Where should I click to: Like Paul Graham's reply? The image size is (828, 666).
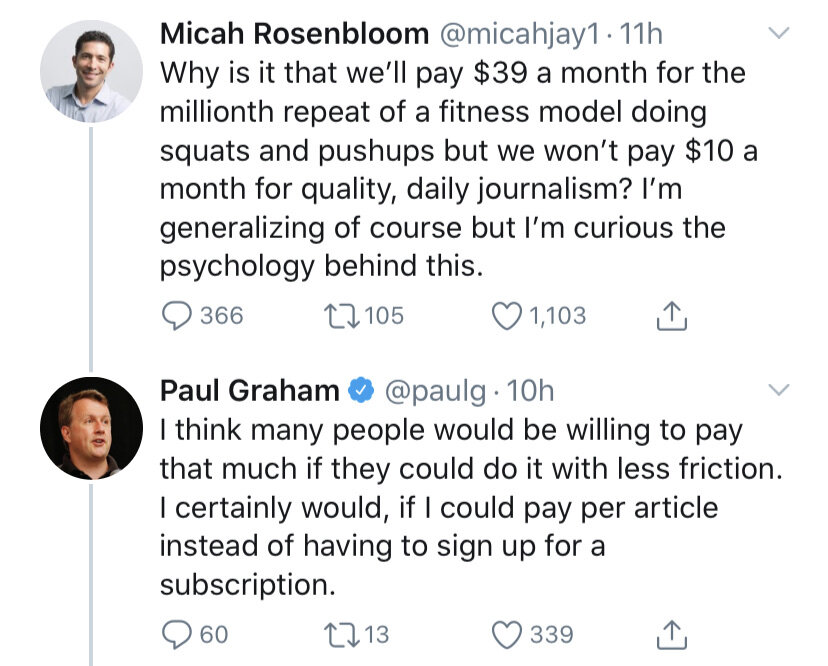[x=507, y=634]
